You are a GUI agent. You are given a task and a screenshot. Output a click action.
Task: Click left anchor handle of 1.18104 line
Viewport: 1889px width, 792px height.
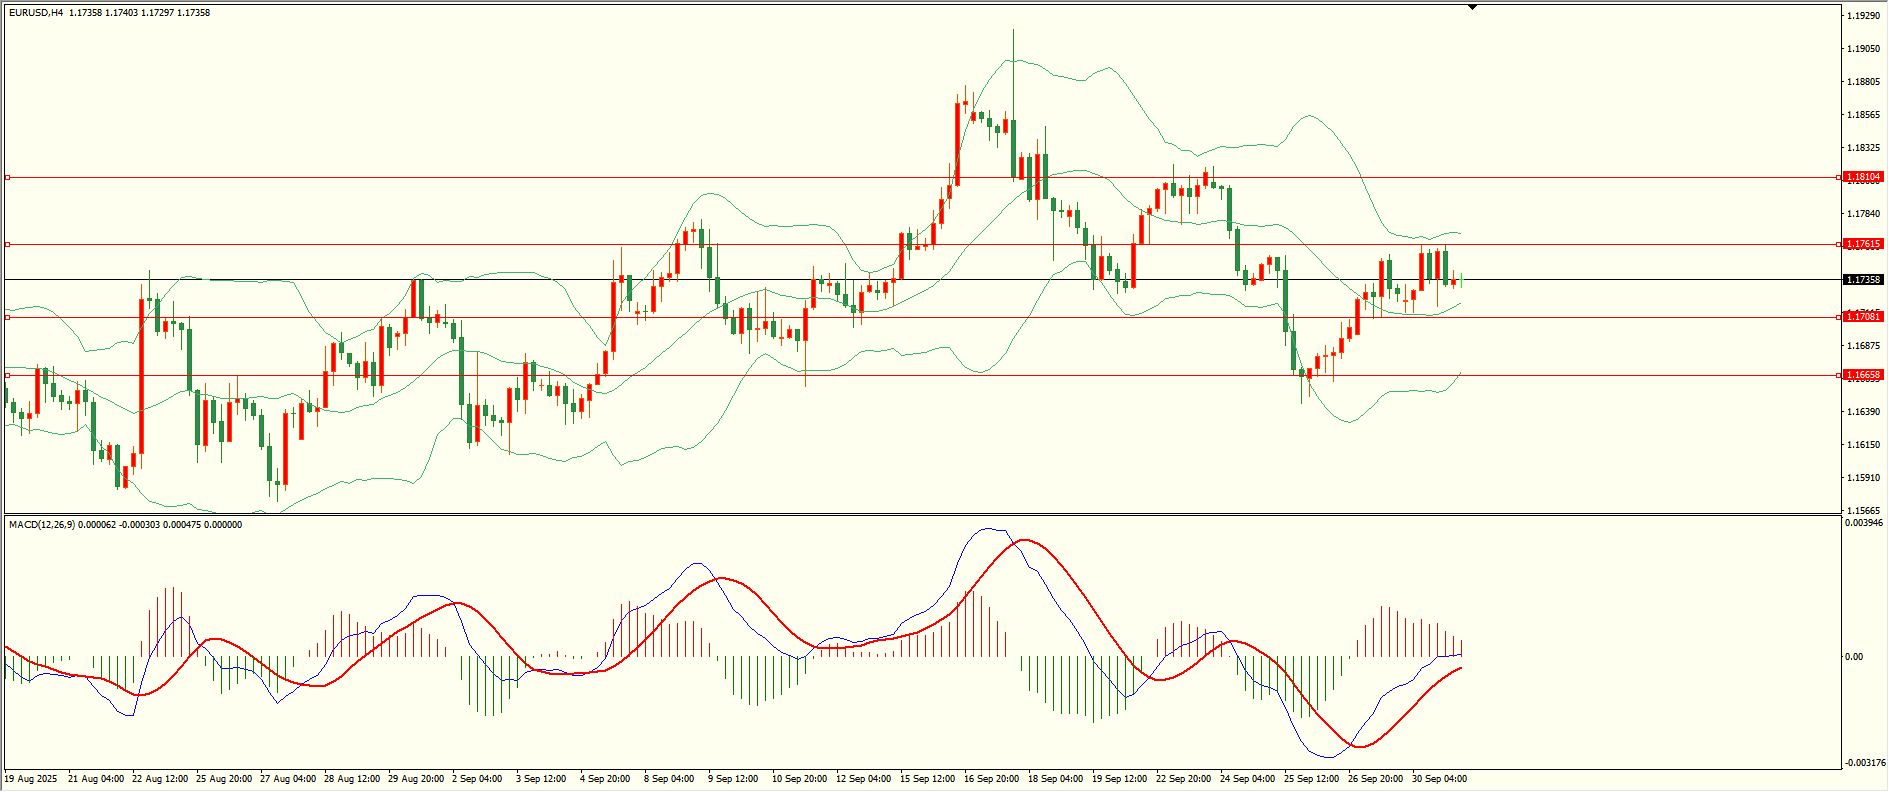tap(8, 178)
